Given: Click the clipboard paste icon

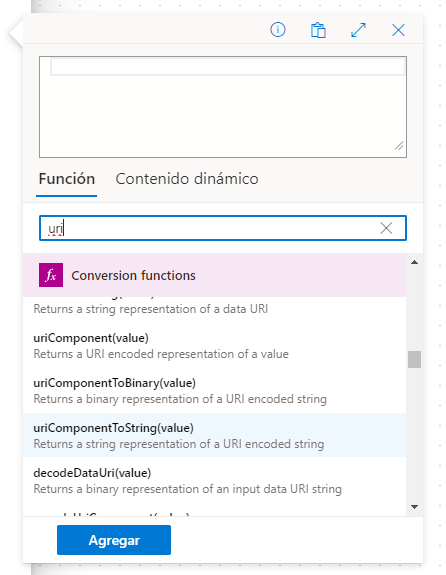Looking at the screenshot, I should click(318, 30).
